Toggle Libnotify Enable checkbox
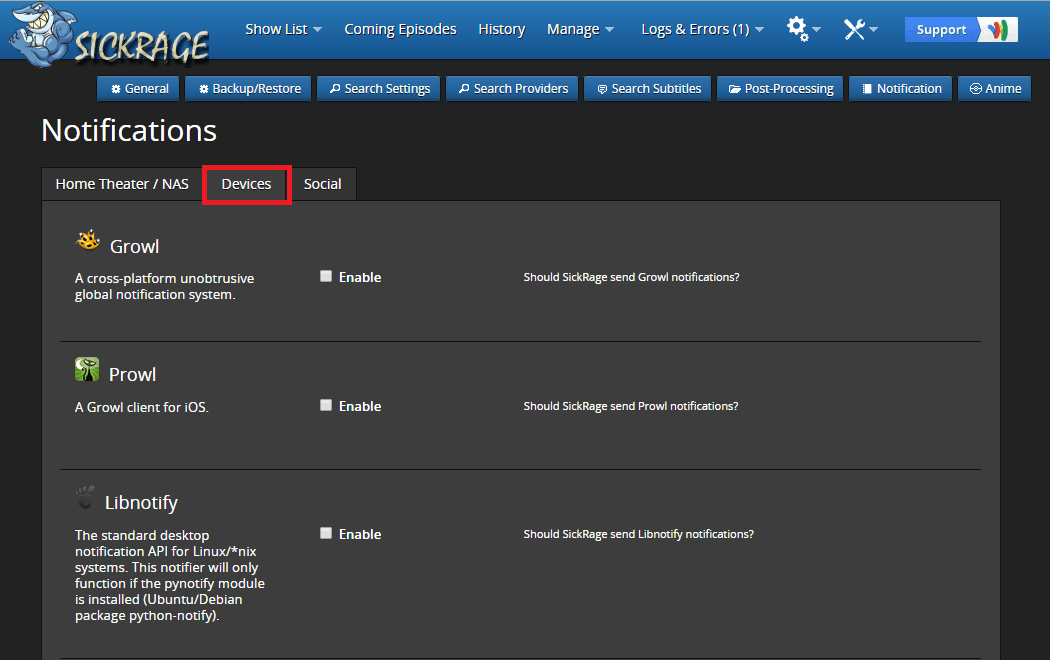 [326, 533]
